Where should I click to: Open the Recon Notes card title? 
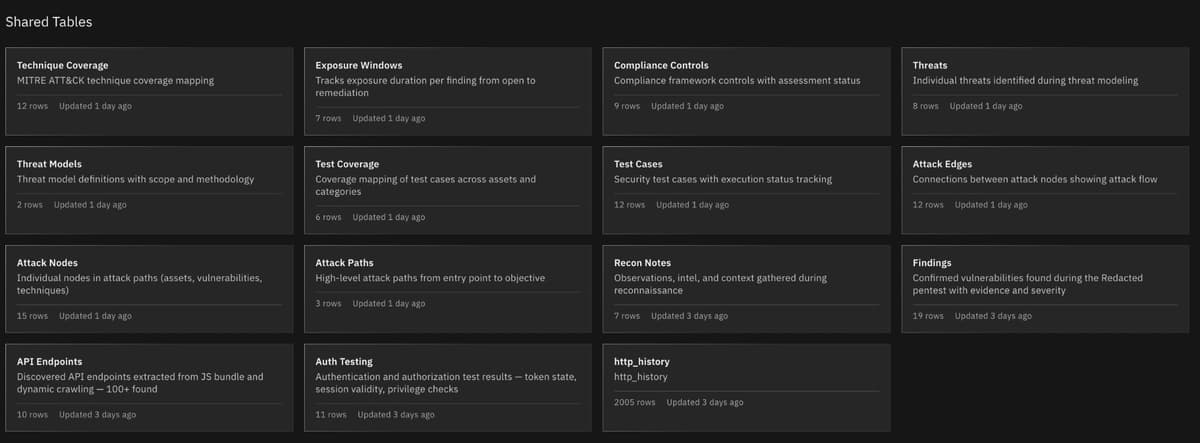(x=642, y=263)
